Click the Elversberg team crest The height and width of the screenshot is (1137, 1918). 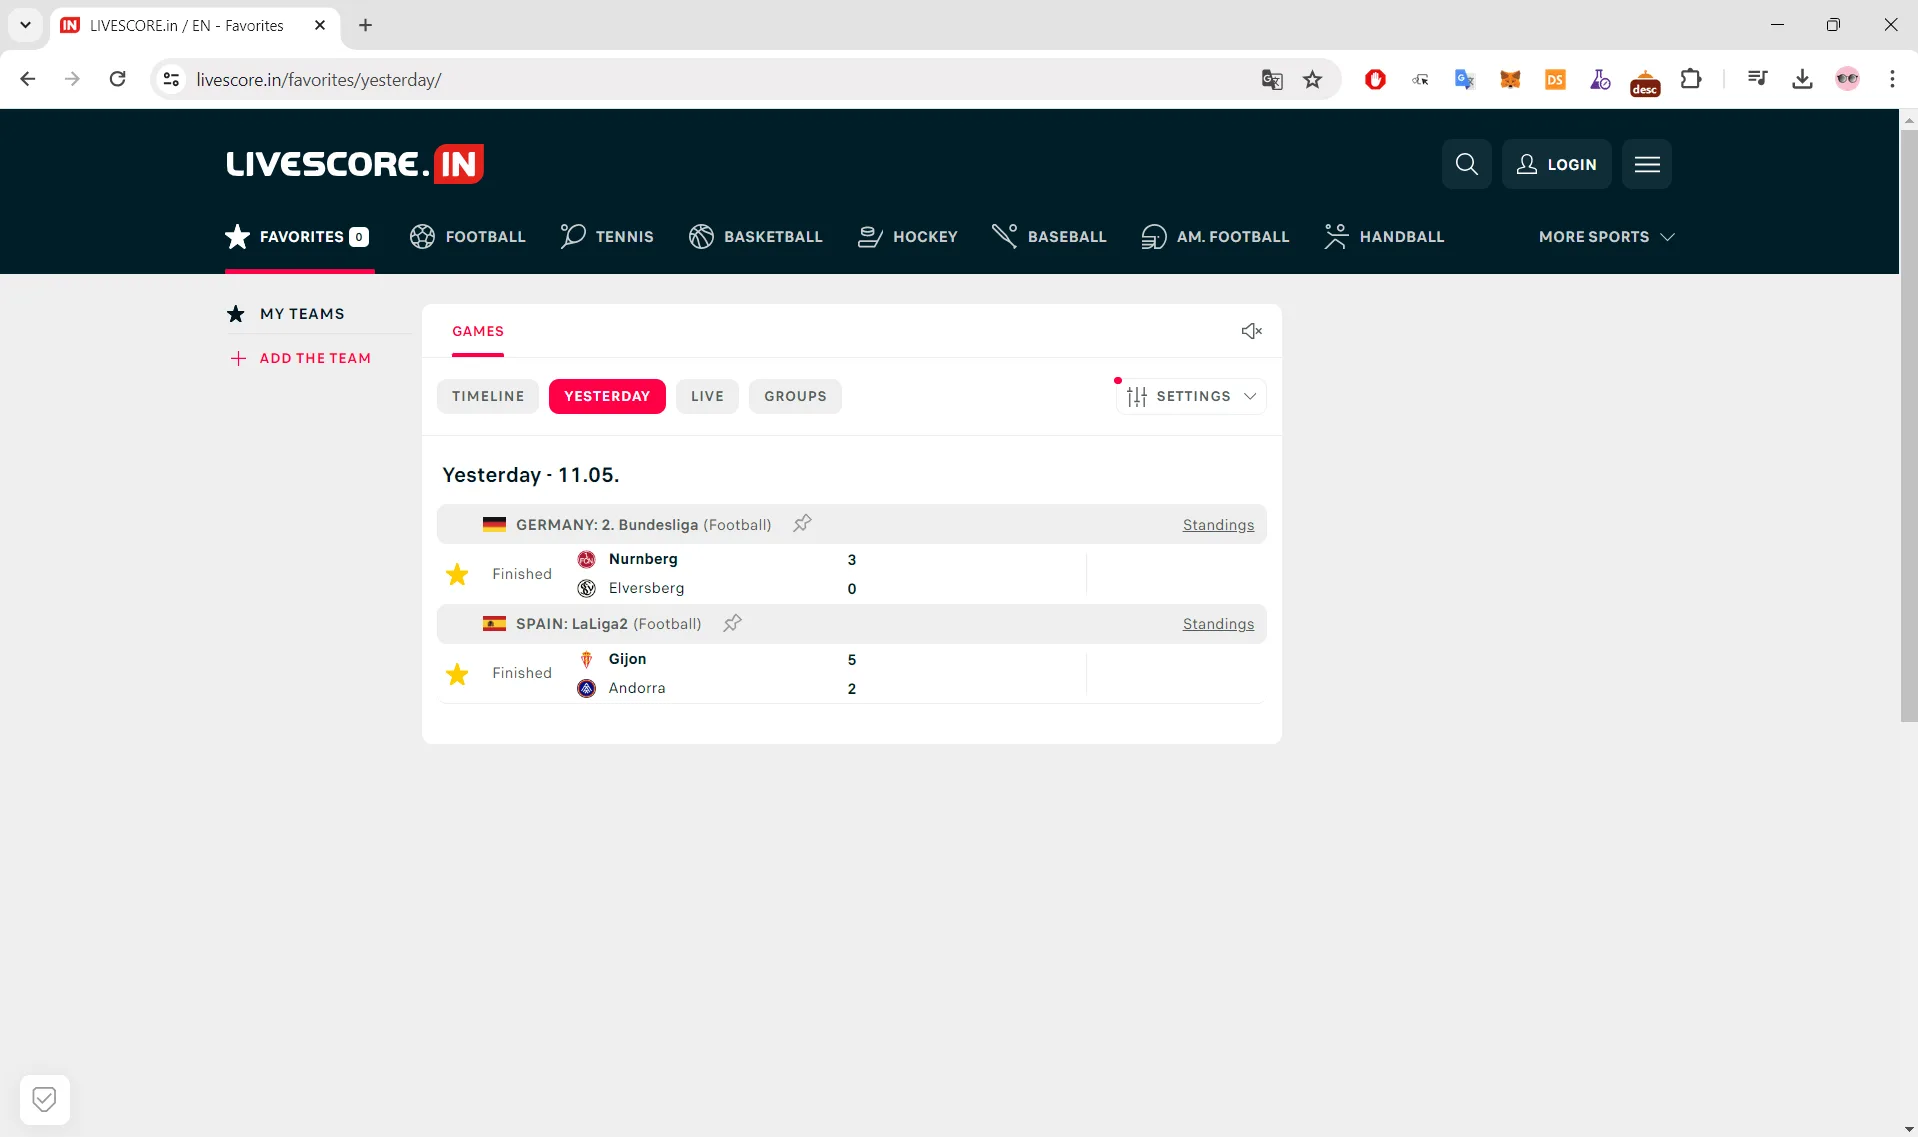(587, 588)
